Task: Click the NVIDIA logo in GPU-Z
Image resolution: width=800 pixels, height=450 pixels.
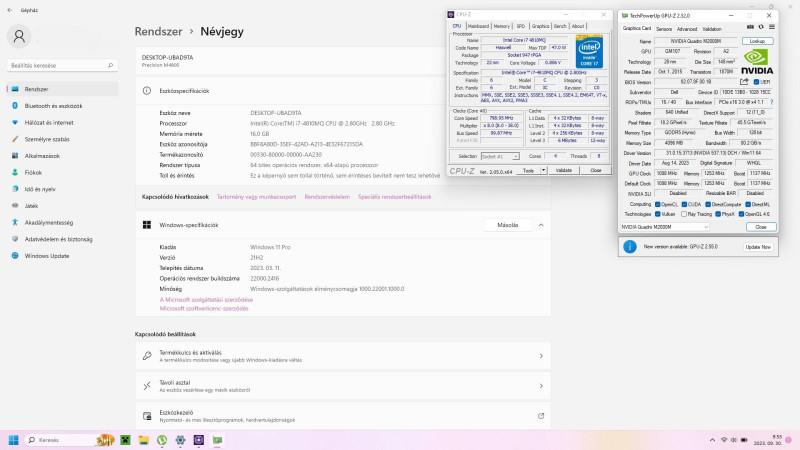Action: point(757,62)
